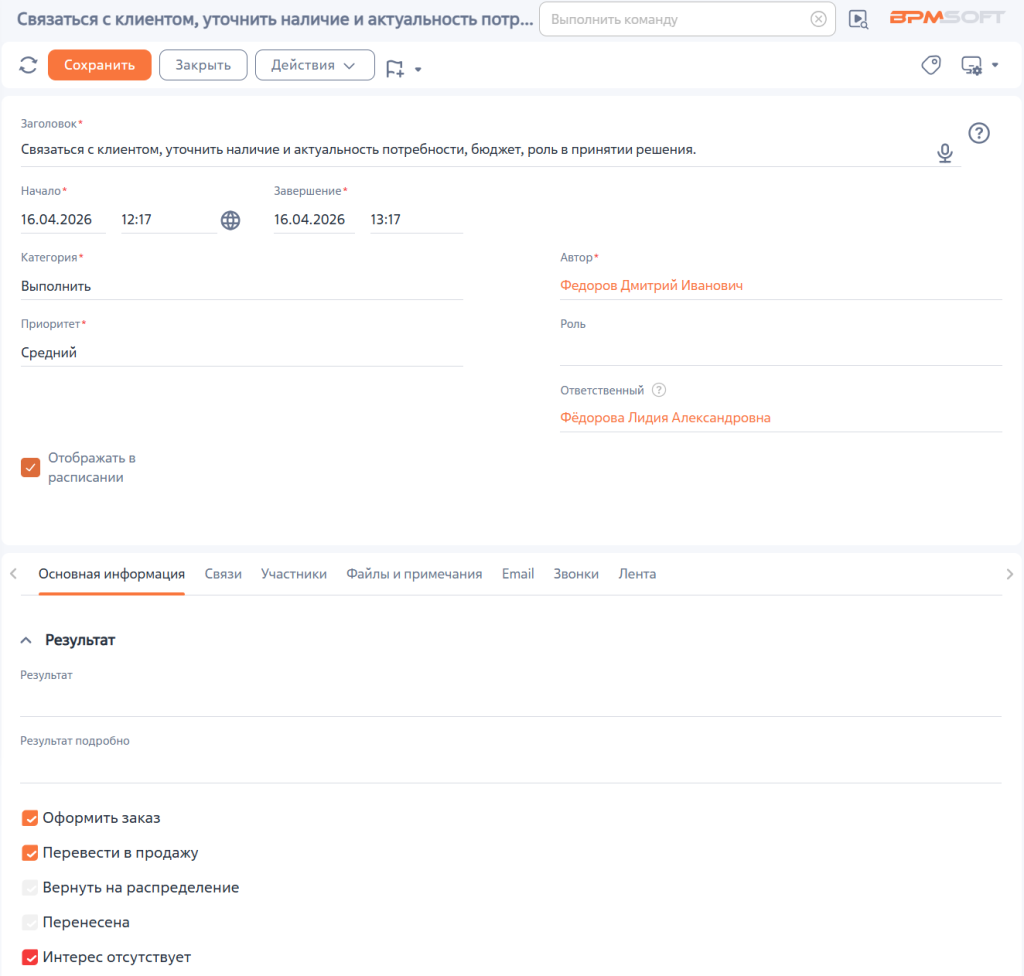Click the 'Сохранить' button

[99, 65]
